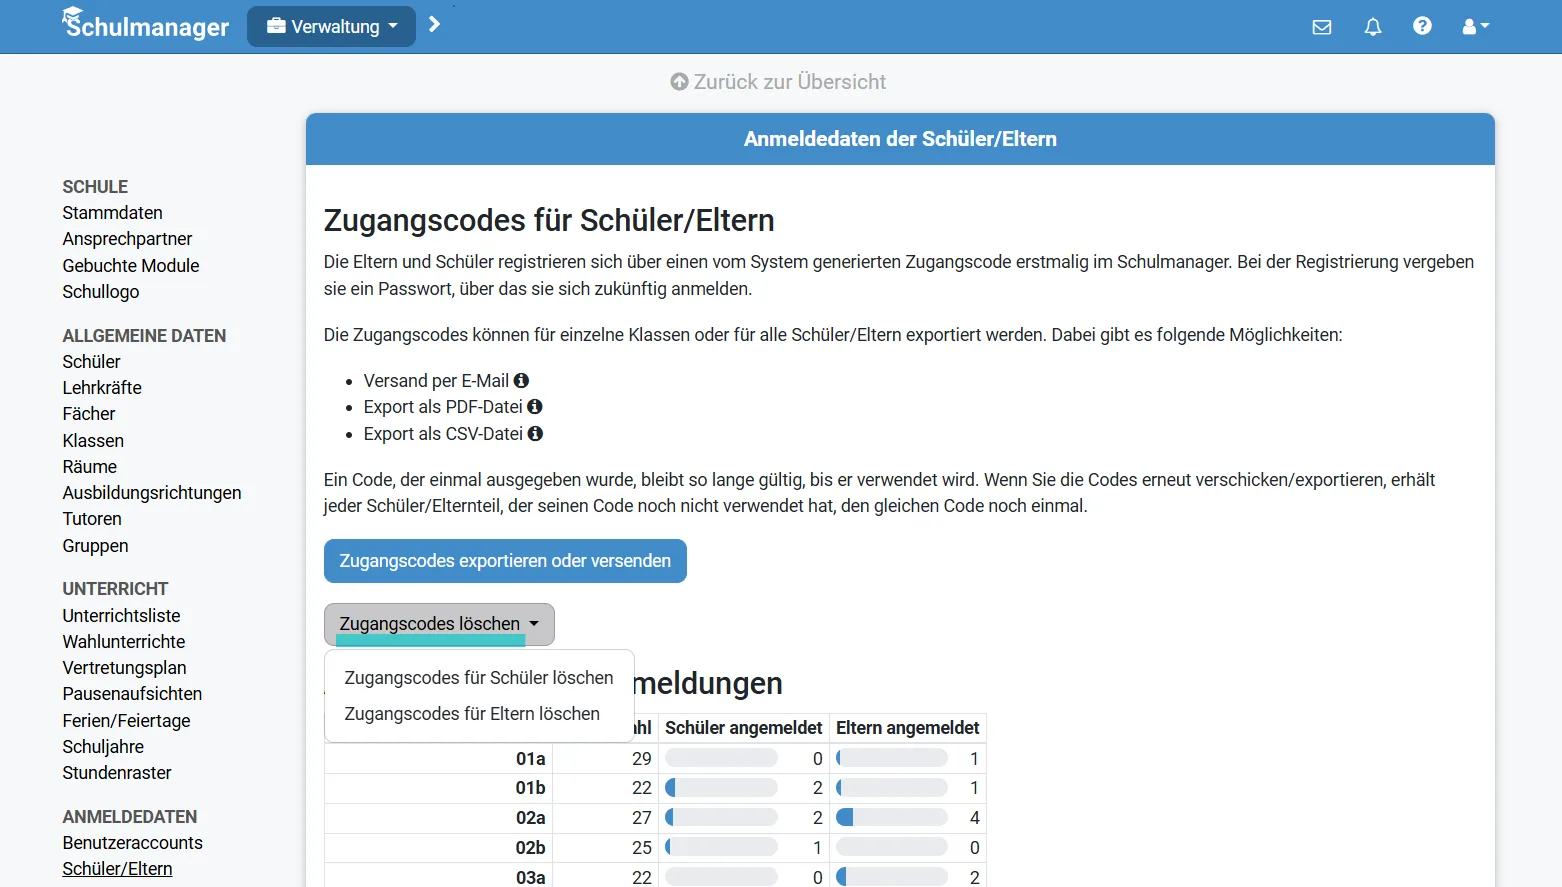Open Benutzeraccounts in the sidebar
This screenshot has height=887, width=1562.
(x=132, y=843)
